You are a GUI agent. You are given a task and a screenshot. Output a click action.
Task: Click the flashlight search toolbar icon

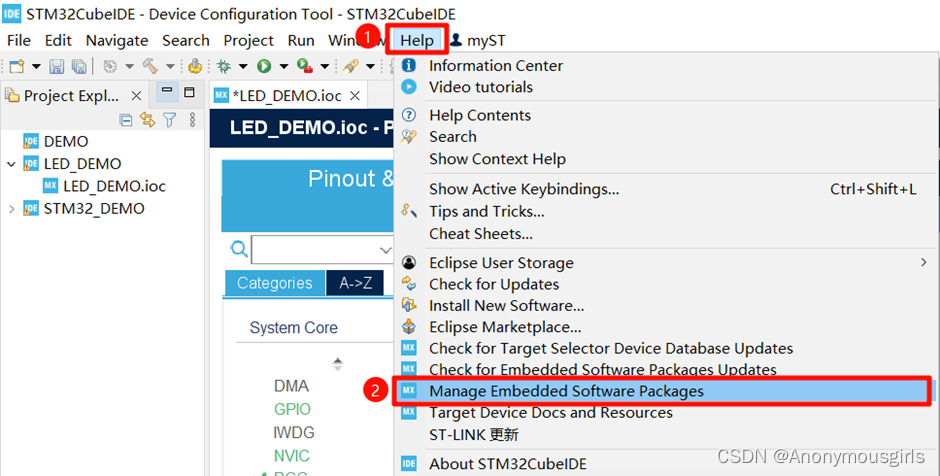pos(351,66)
